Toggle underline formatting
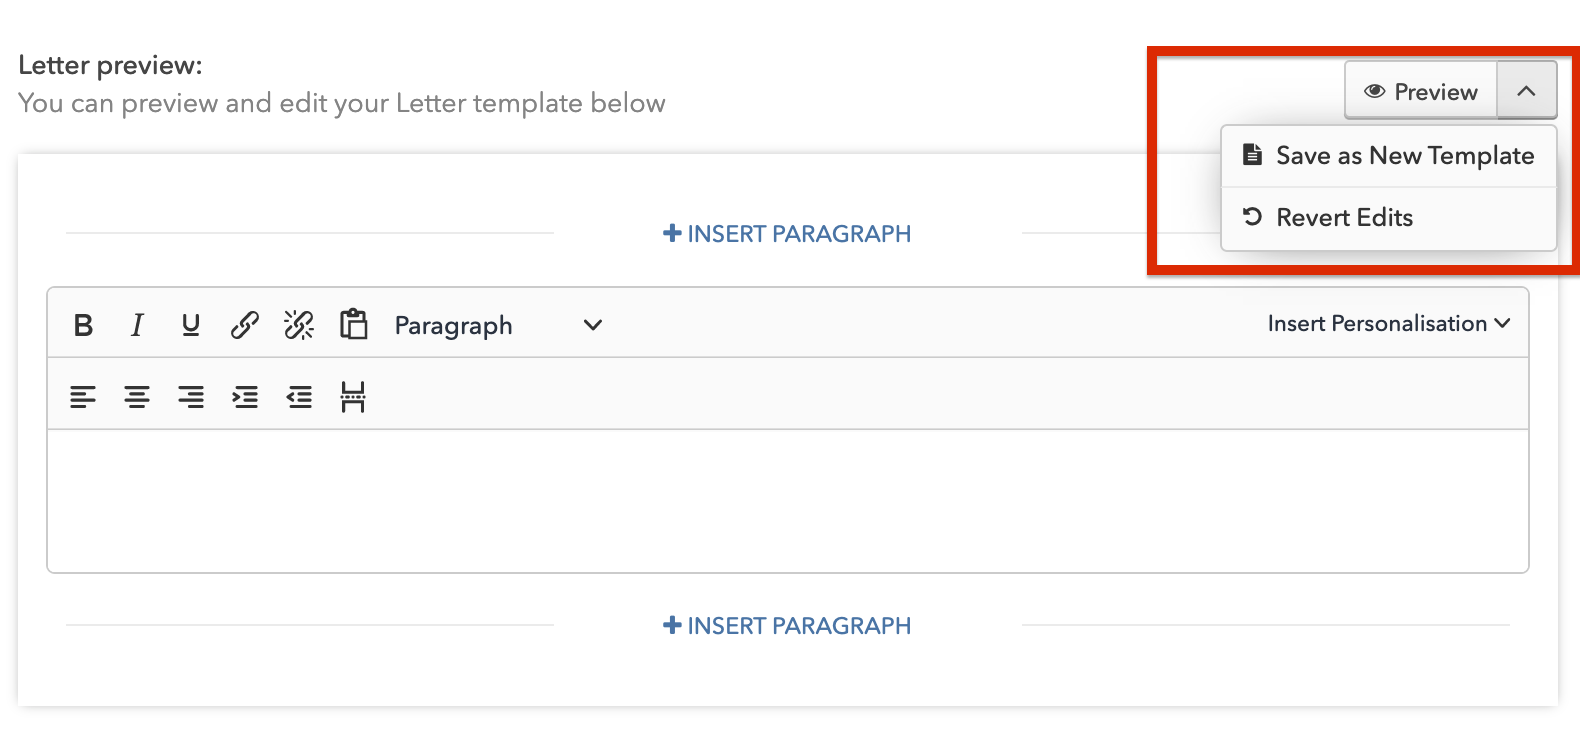Screen dimensions: 1580x732 click(191, 325)
